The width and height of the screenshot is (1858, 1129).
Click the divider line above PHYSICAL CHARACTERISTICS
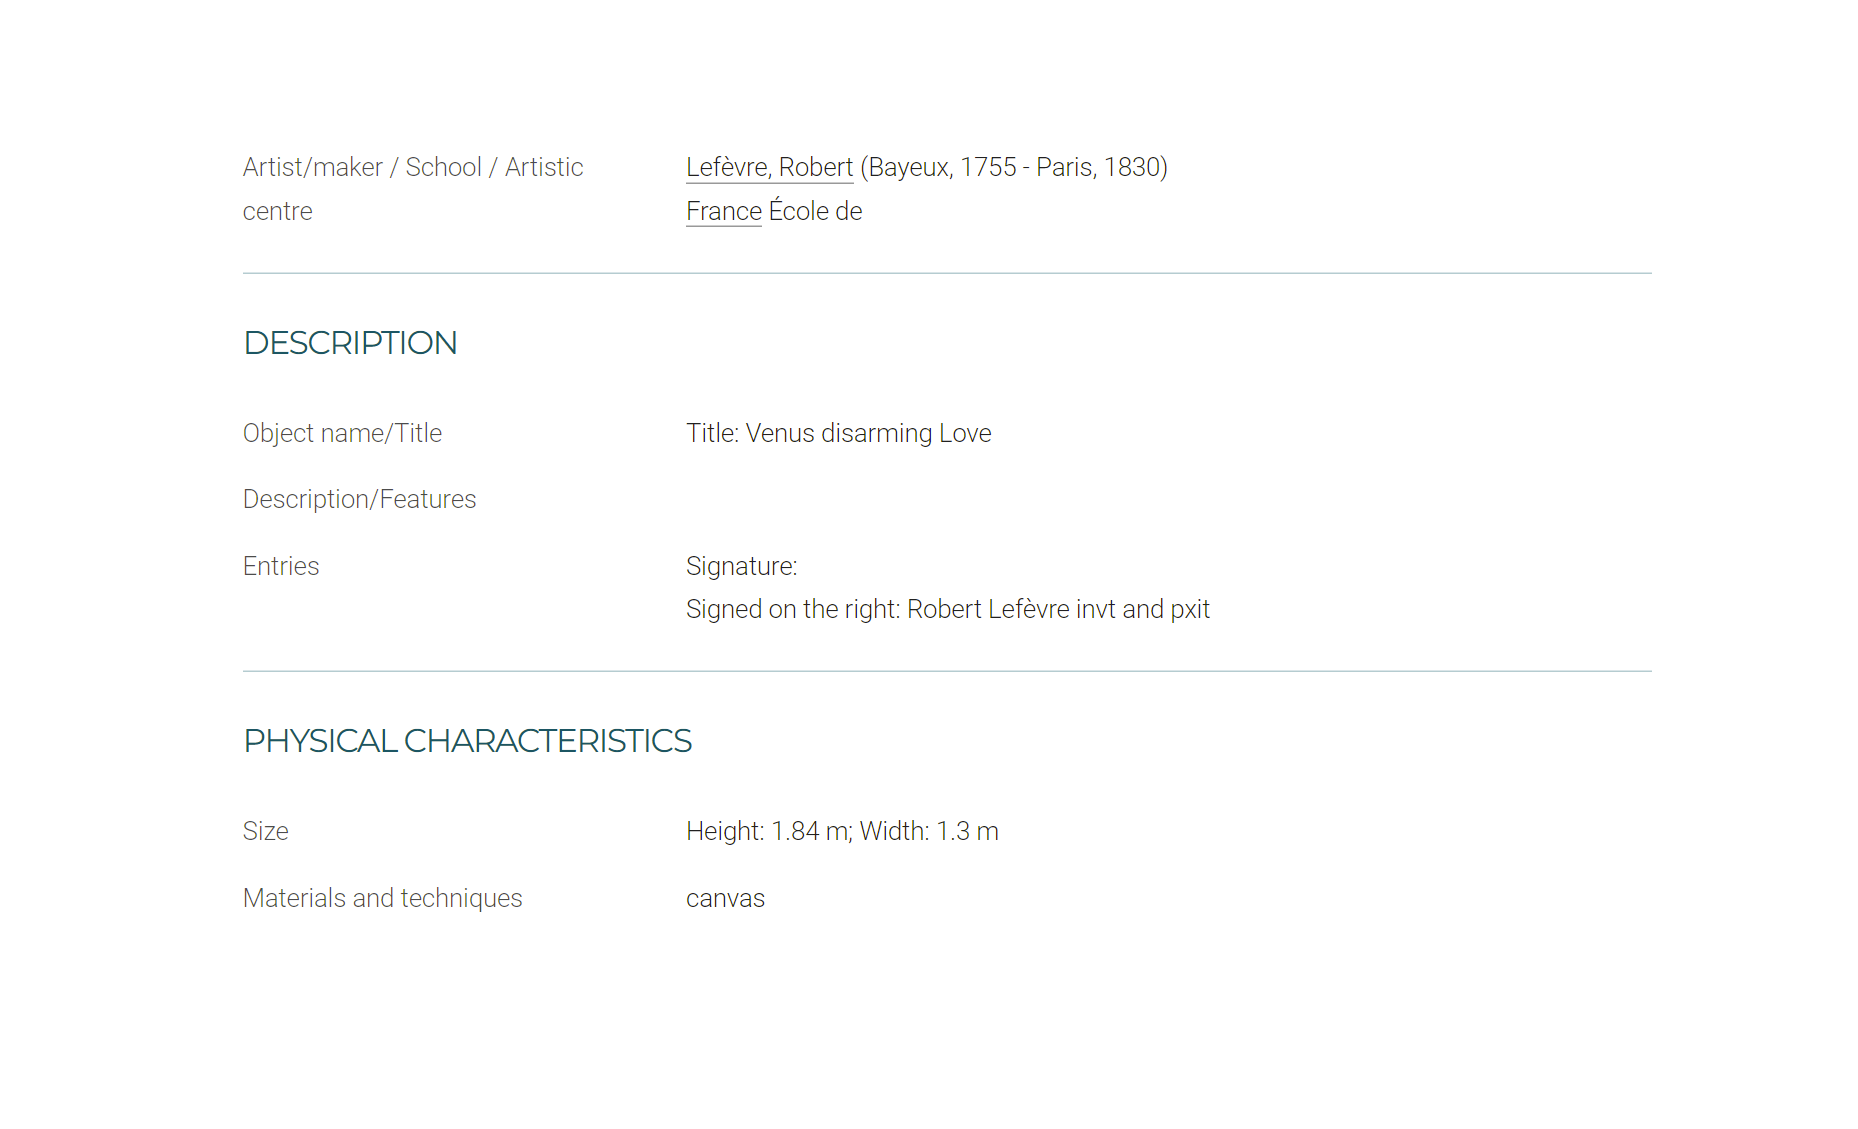click(x=946, y=671)
